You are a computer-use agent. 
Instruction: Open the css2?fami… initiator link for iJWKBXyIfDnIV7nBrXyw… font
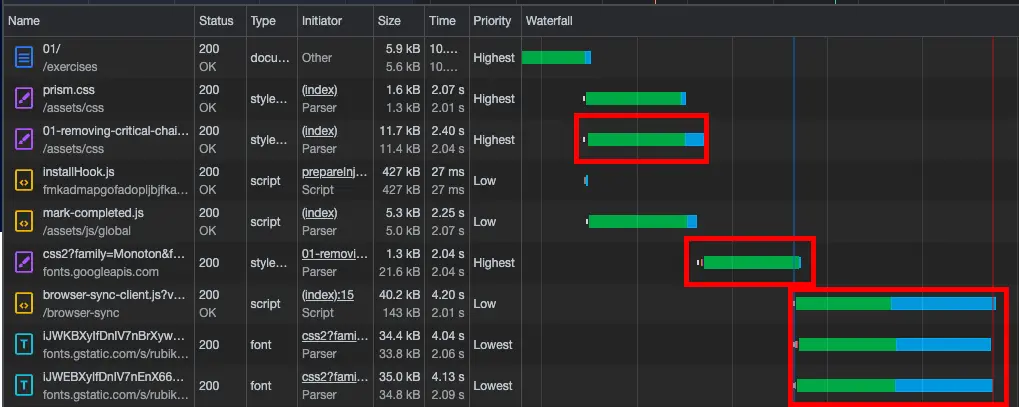pyautogui.click(x=335, y=335)
